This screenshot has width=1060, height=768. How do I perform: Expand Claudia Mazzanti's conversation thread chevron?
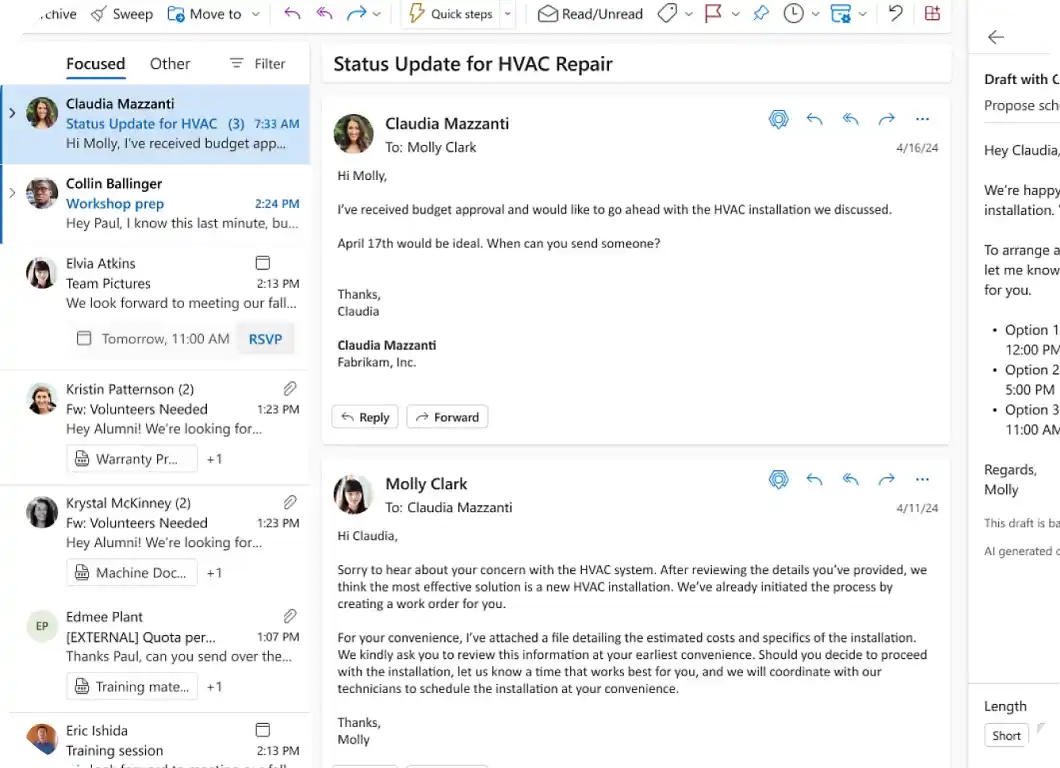(12, 113)
